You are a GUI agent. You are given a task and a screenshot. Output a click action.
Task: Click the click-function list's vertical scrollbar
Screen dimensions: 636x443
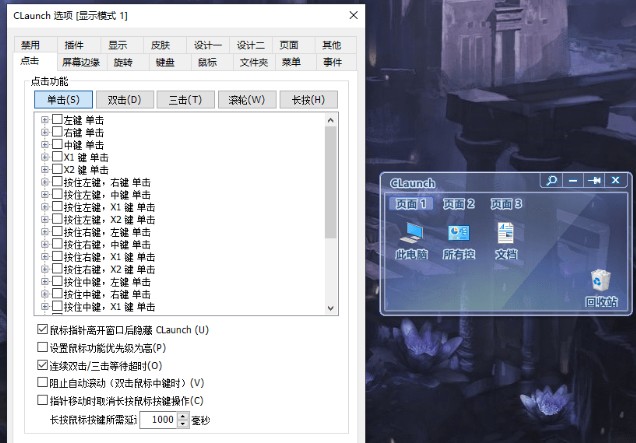331,180
